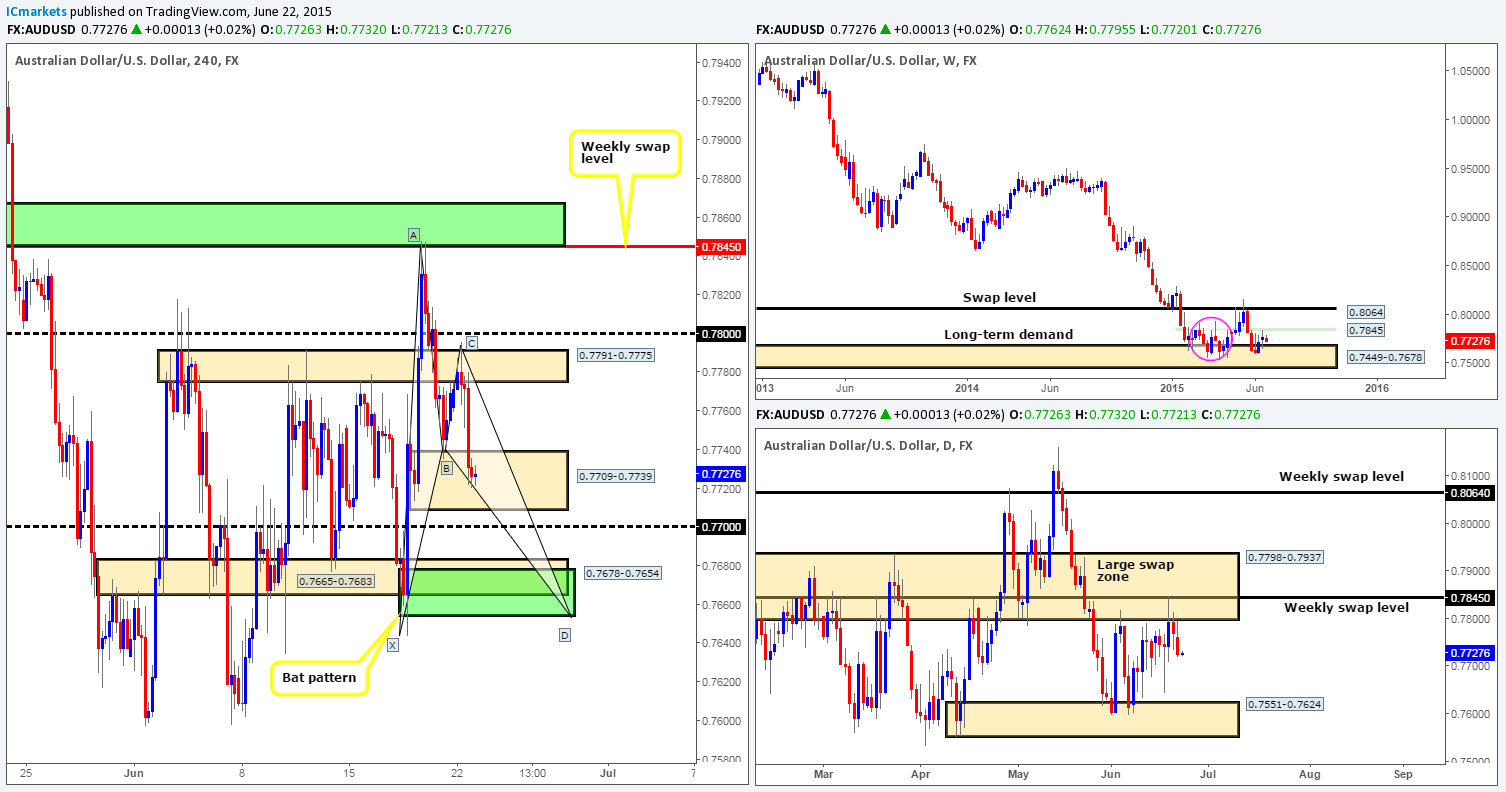Click the blue 0.77276 price label on daily chart
This screenshot has height=792, width=1506.
point(1472,653)
